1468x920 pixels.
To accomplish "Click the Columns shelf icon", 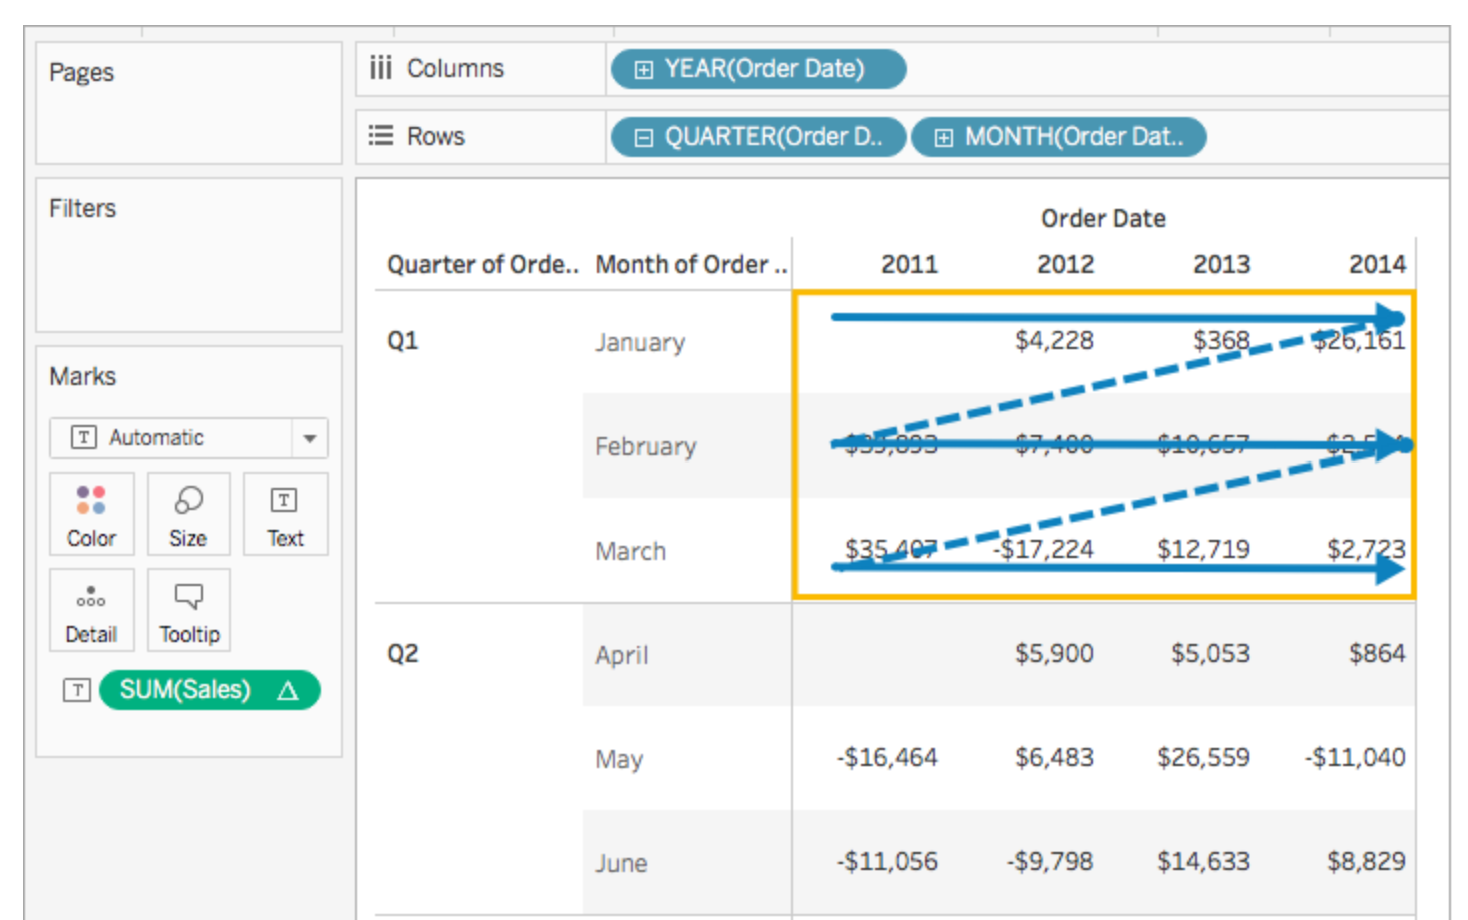I will click(380, 68).
